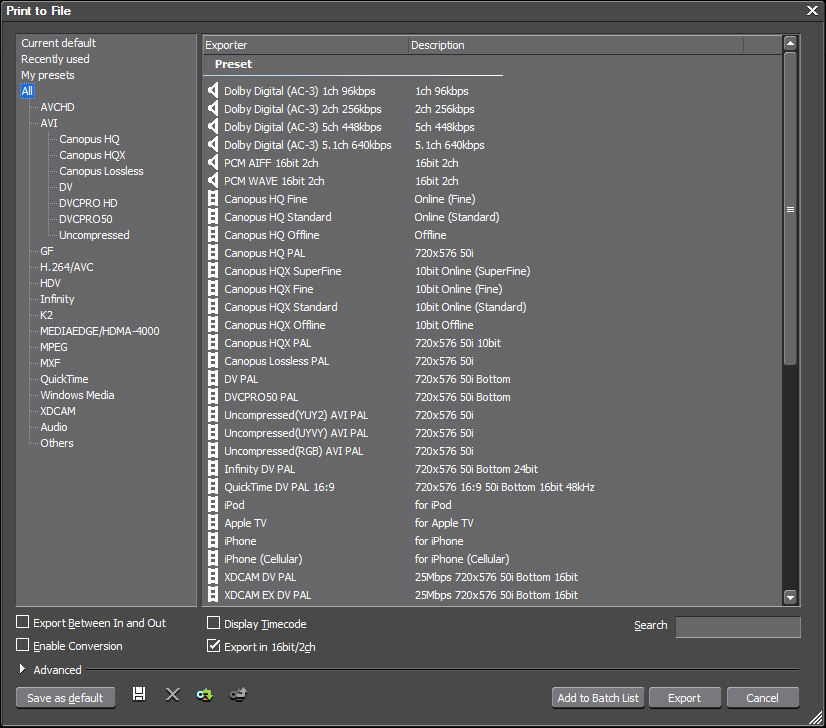Select H.264/AVC category

coord(67,267)
